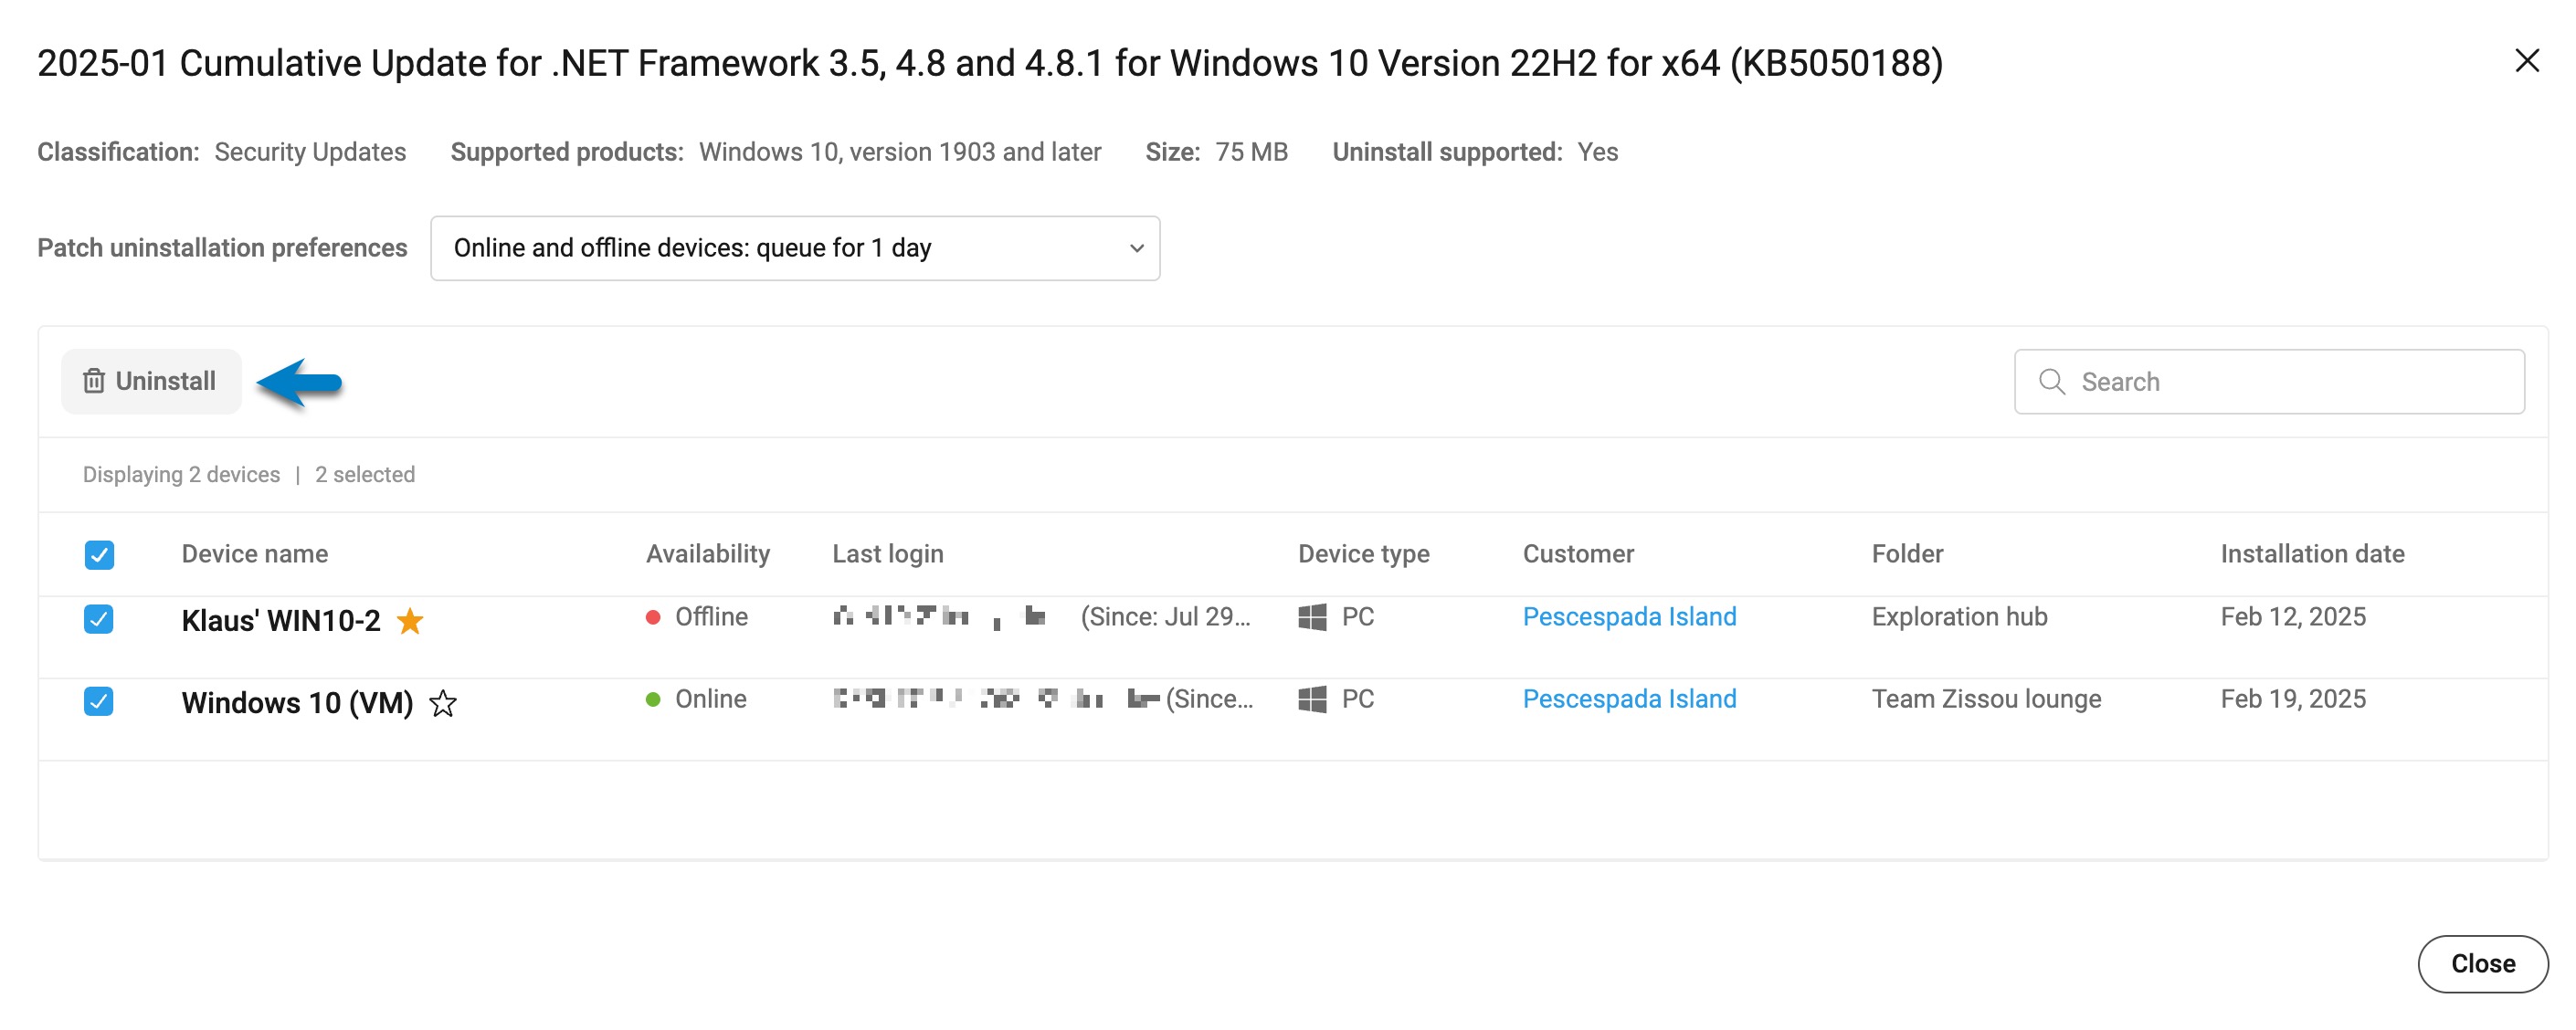
Task: Toggle the select-all devices checkbox
Action: 99,555
